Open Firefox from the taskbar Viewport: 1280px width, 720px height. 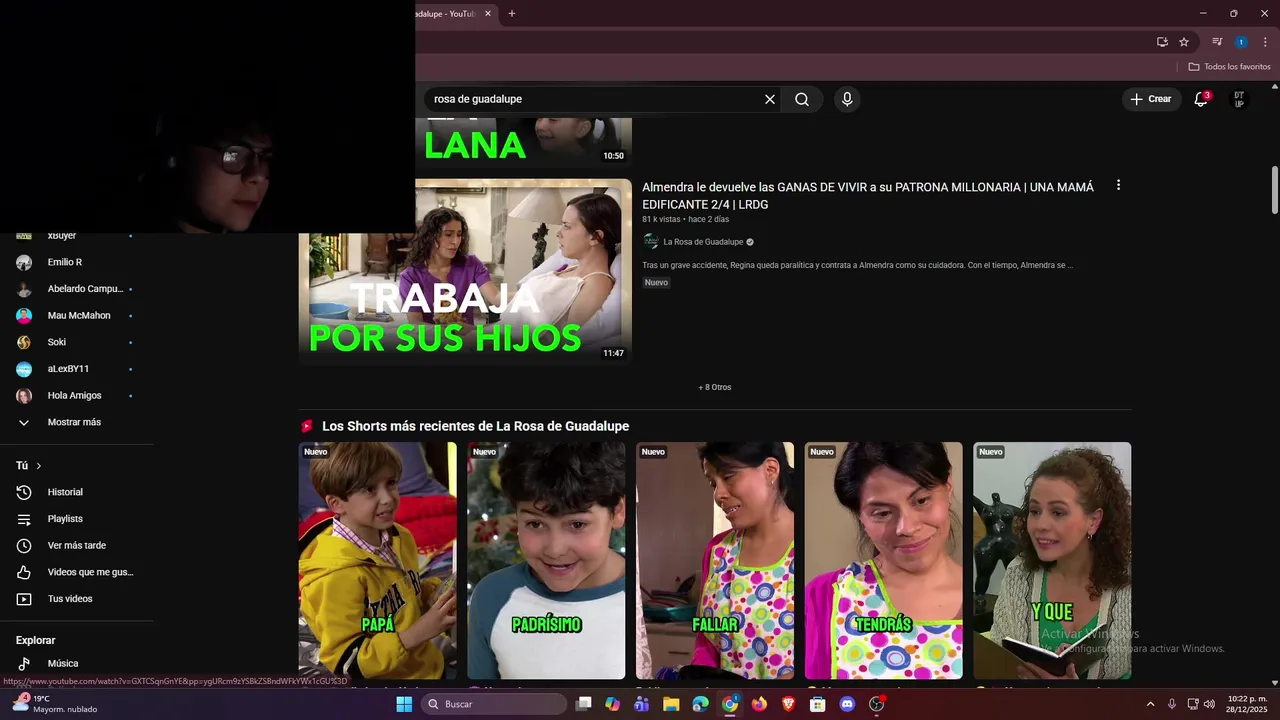click(x=759, y=704)
